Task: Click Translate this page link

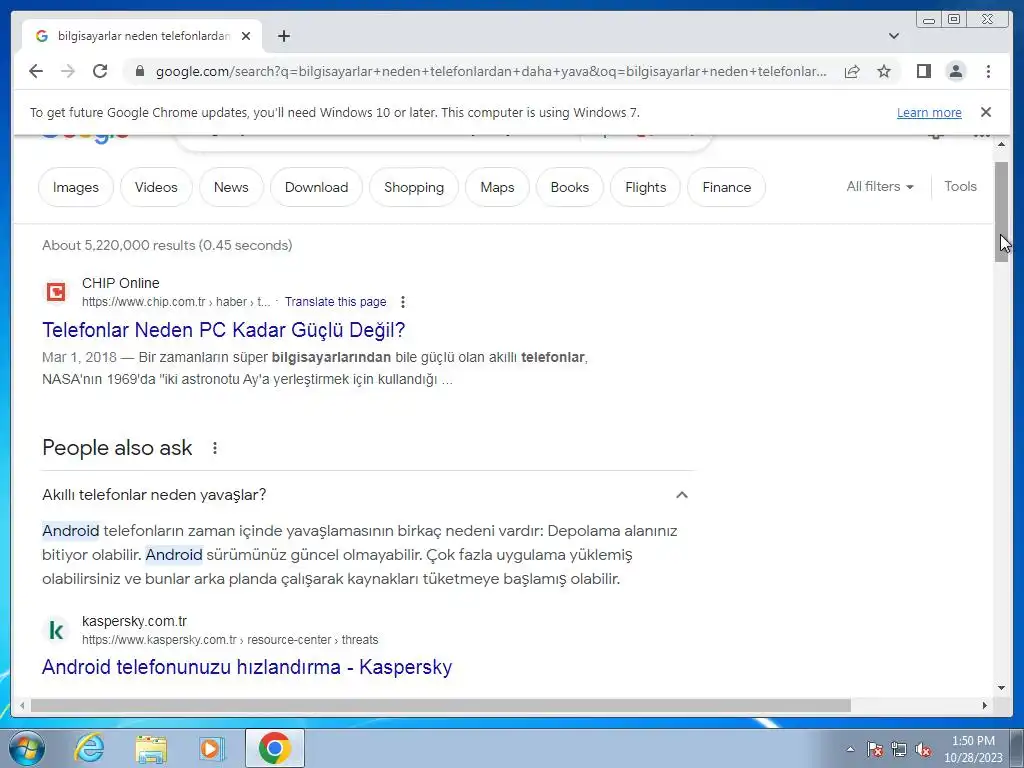Action: [335, 302]
